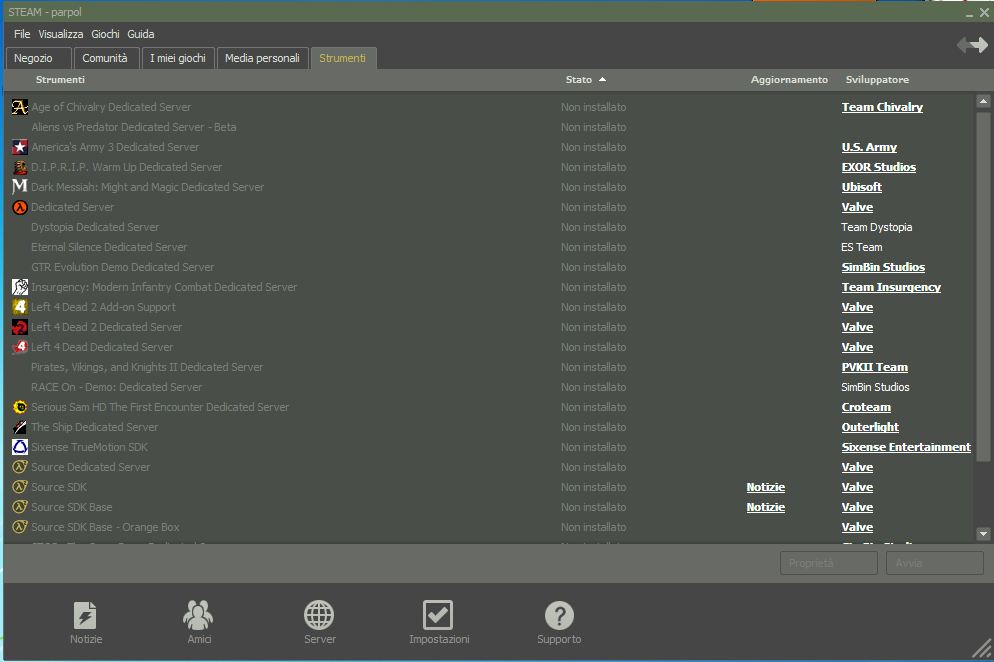Viewport: 994px width, 662px height.
Task: Click the Left 4 Dead 2 Add-on Support icon
Action: (x=20, y=308)
